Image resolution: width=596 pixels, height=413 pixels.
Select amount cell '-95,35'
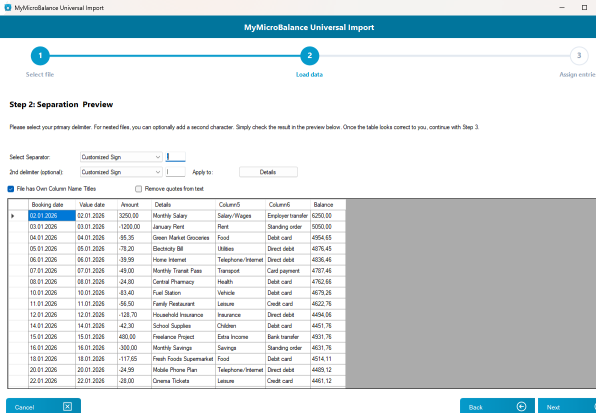pyautogui.click(x=134, y=238)
